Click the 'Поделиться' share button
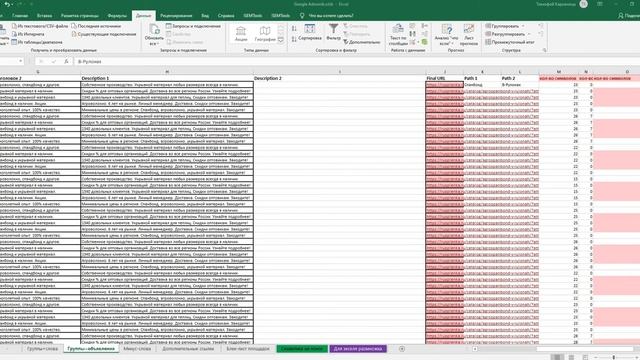This screenshot has height=360, width=640. tap(629, 16)
